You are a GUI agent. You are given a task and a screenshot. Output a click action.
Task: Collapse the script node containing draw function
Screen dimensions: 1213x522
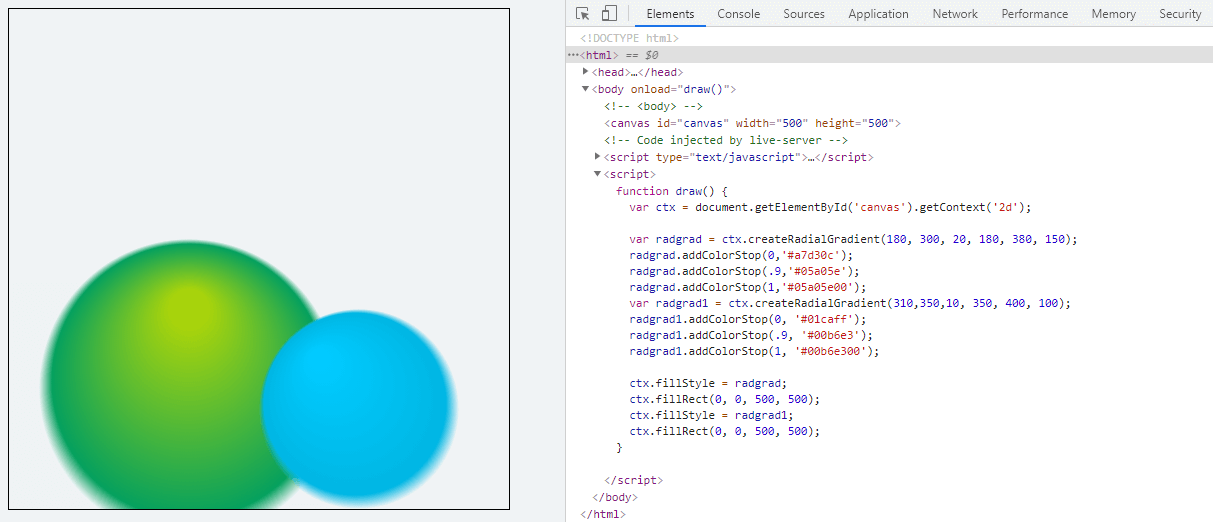[598, 173]
